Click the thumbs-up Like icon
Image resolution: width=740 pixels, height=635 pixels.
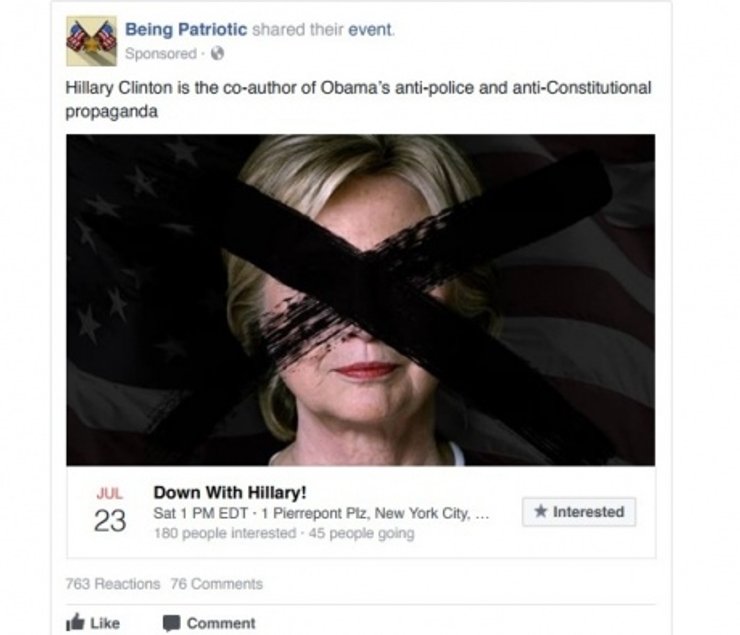(75, 622)
